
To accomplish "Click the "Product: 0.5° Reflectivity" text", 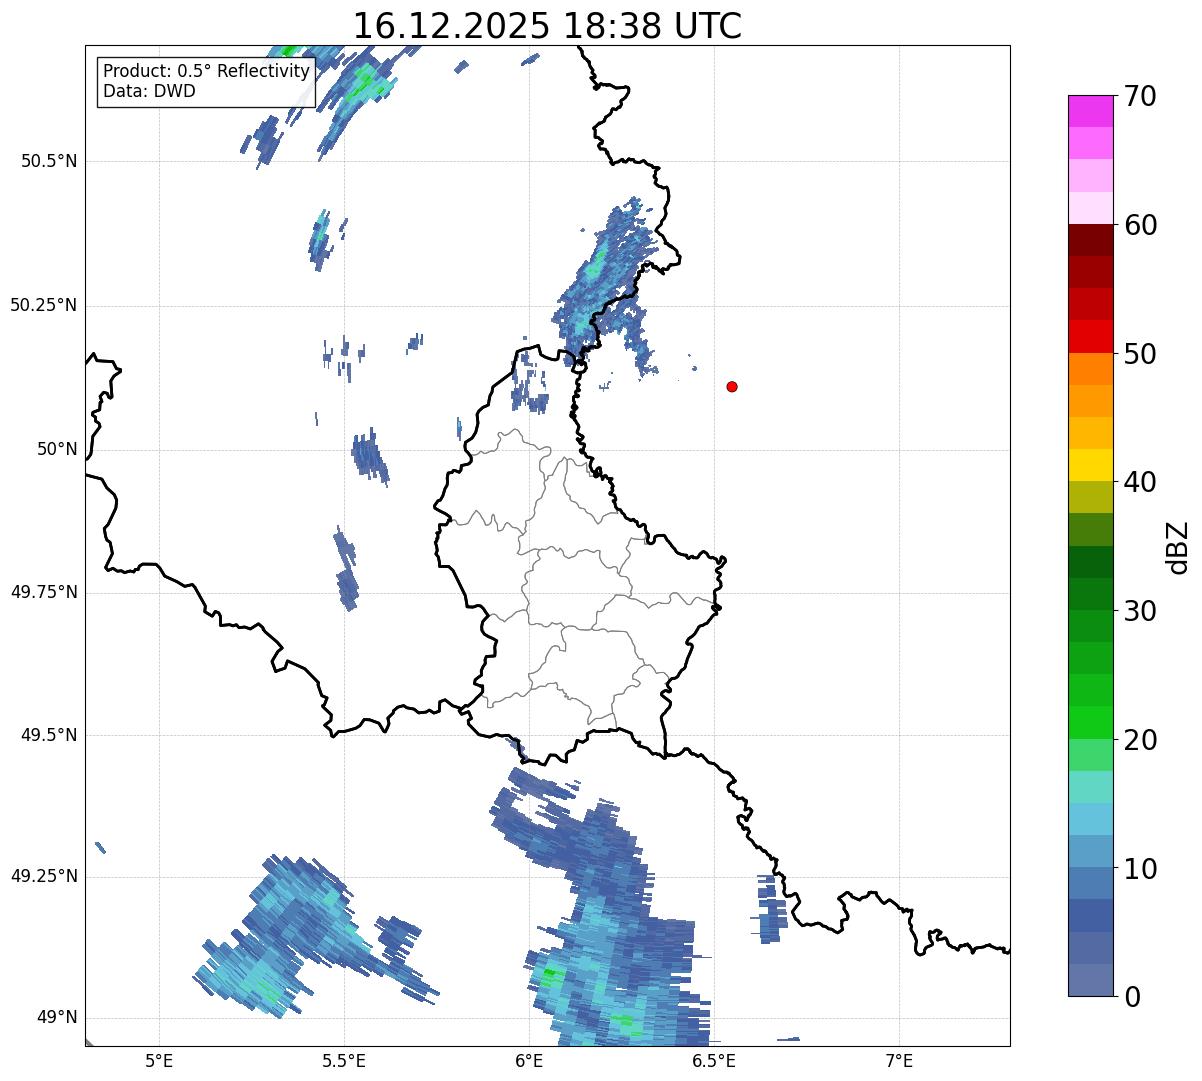I will pyautogui.click(x=206, y=72).
